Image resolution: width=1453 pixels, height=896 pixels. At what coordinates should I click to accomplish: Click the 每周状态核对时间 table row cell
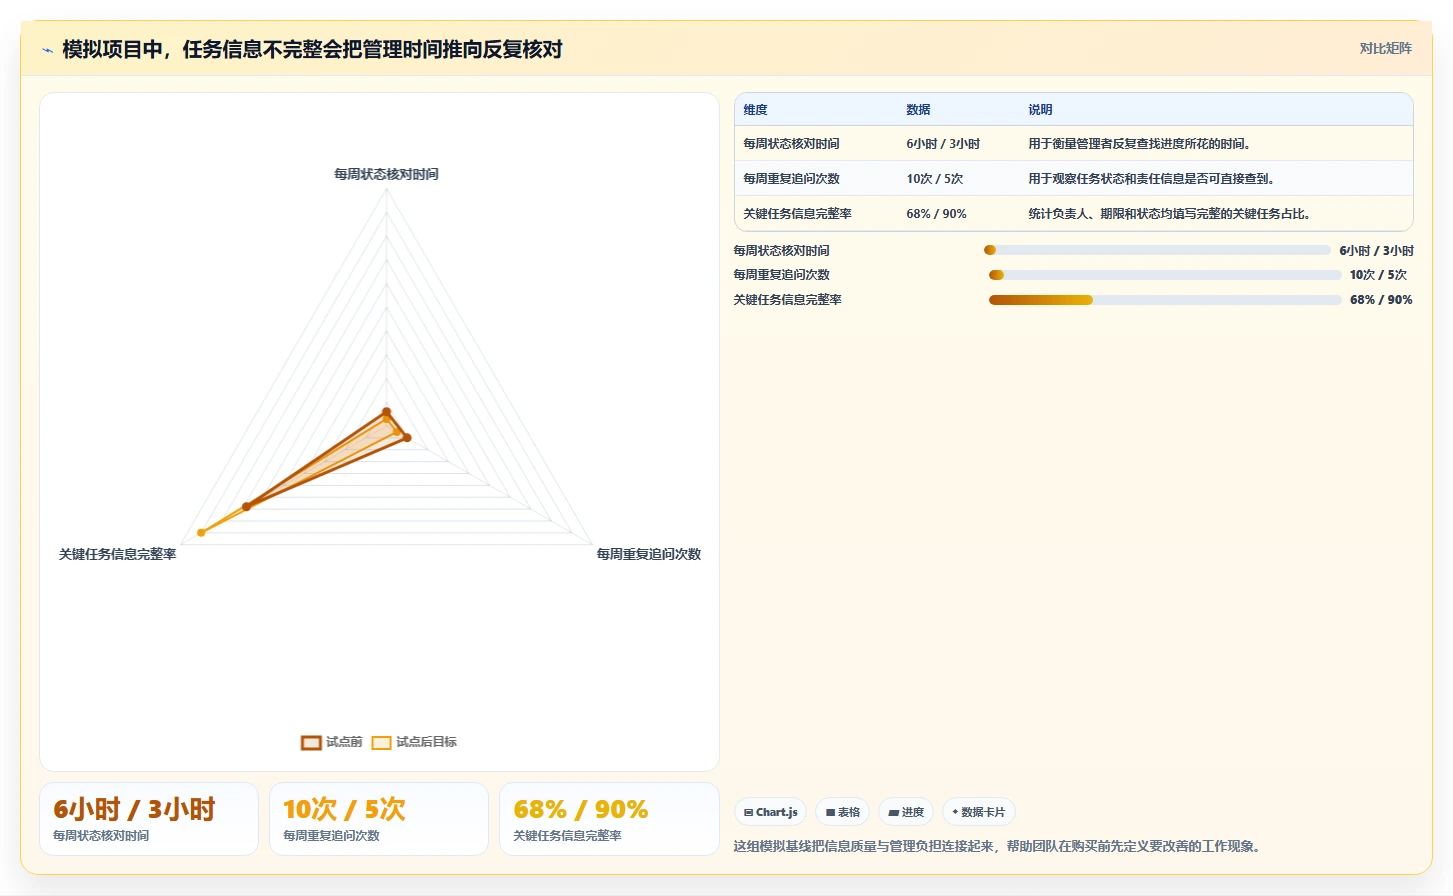pyautogui.click(x=791, y=144)
